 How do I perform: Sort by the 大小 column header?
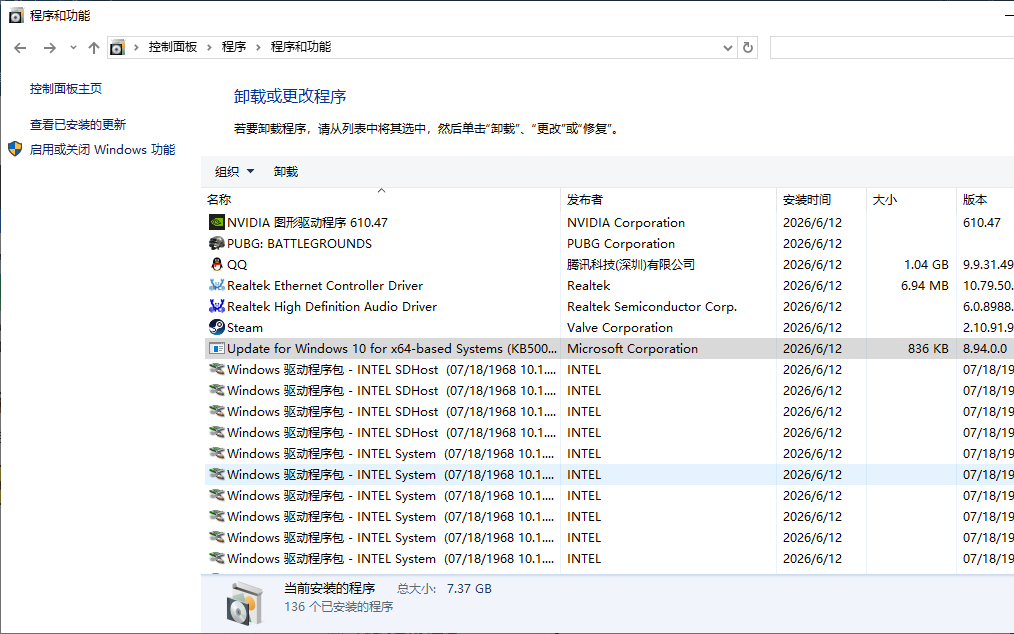point(911,199)
